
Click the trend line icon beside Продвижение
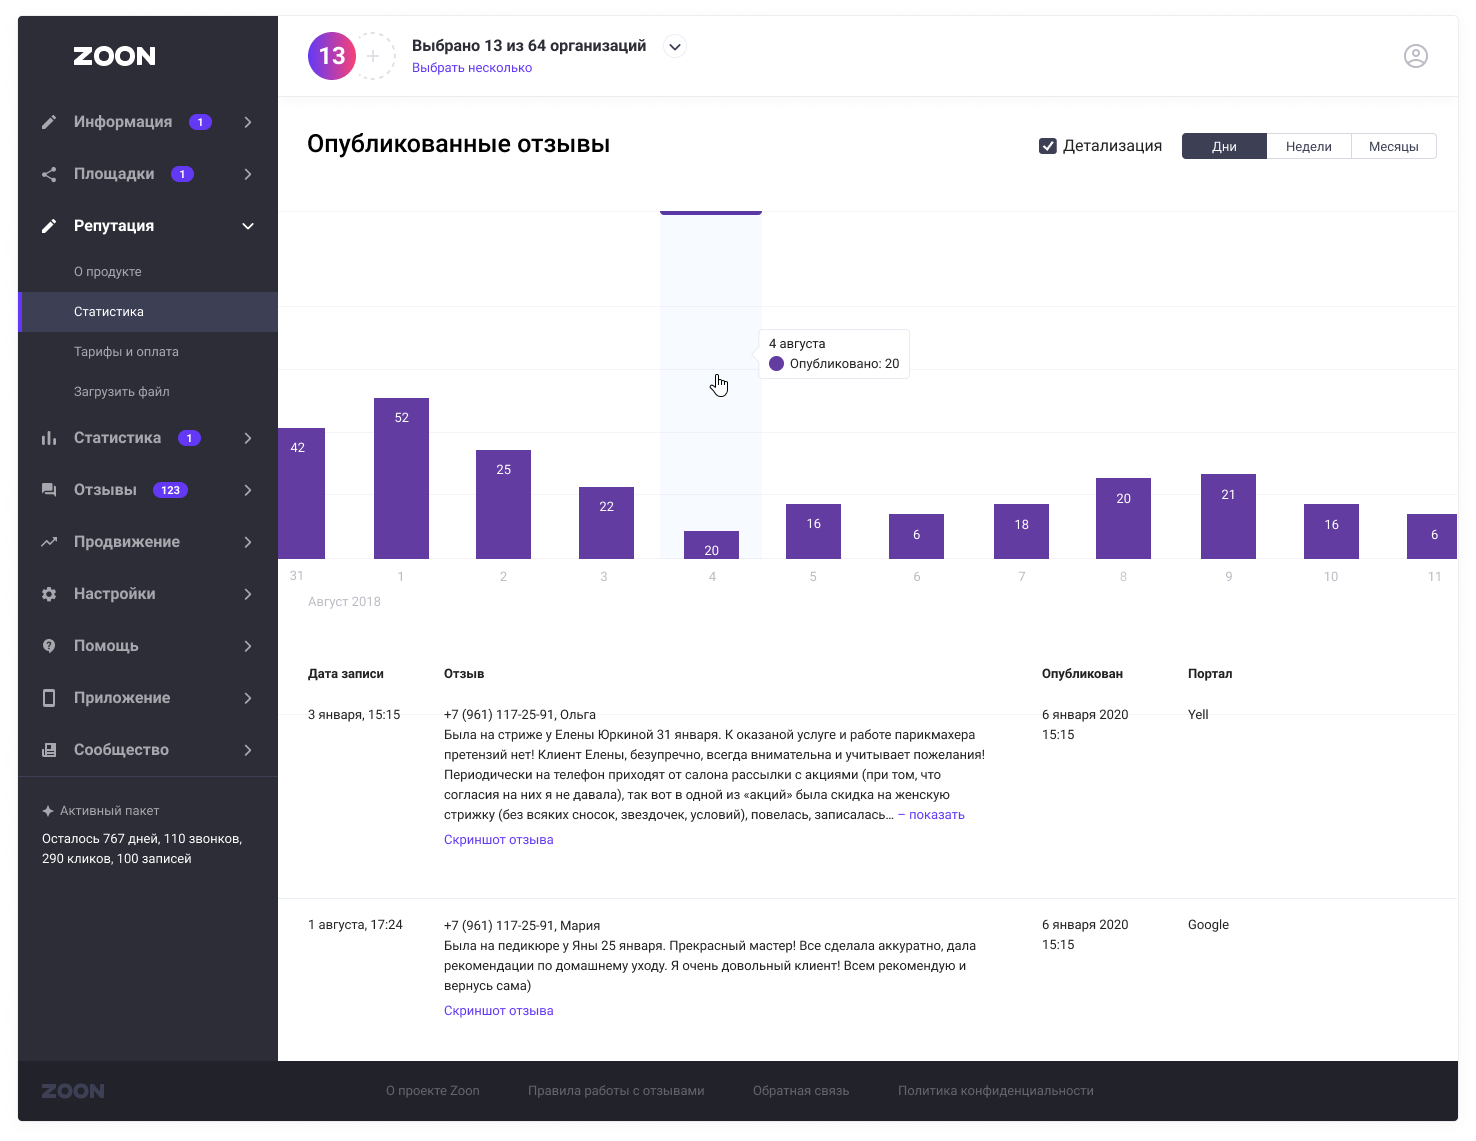pos(49,542)
